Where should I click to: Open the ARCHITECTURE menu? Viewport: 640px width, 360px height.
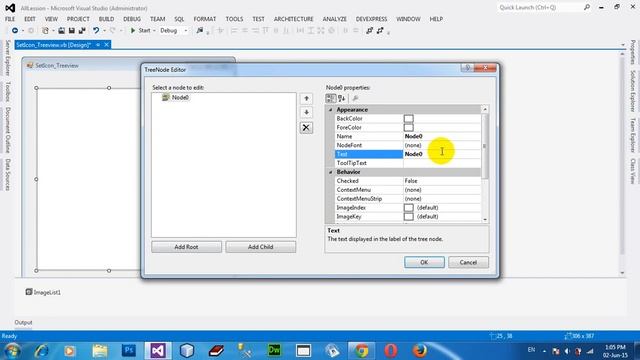tap(293, 19)
